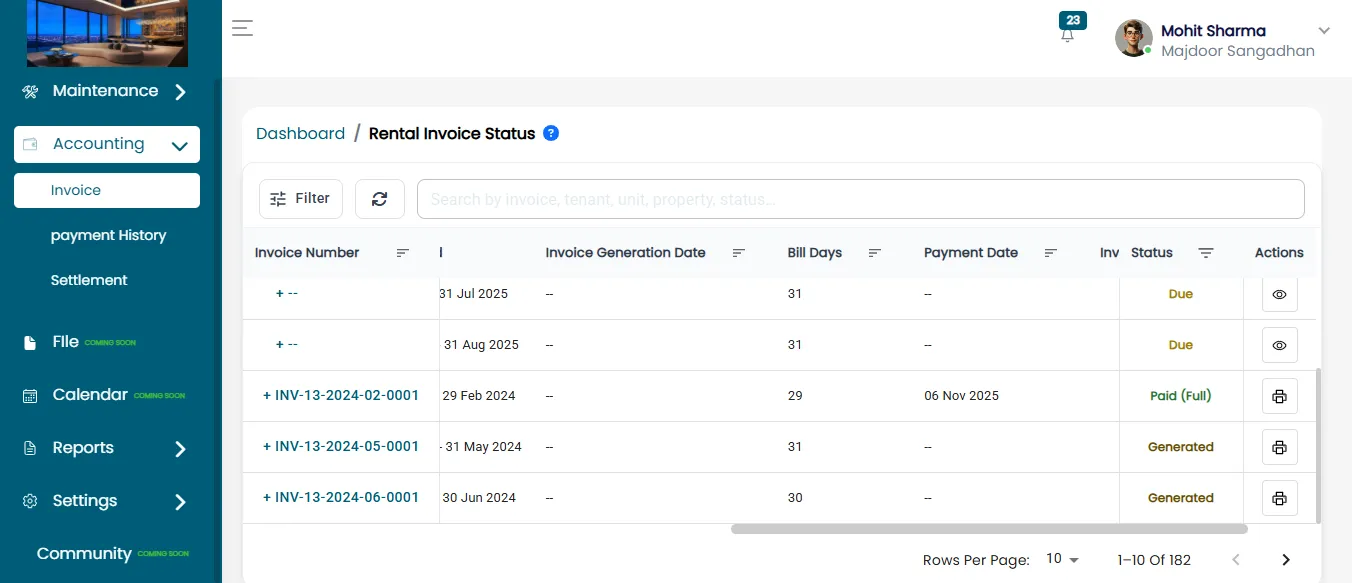
Task: Click the Filter button
Action: [x=301, y=199]
